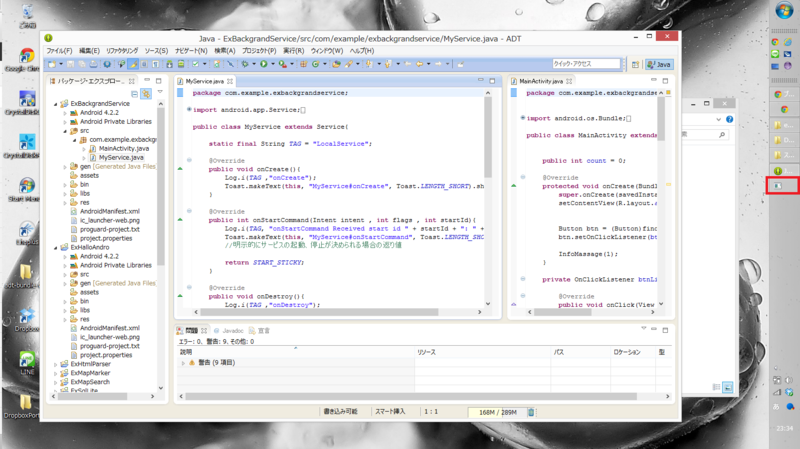Click the Open Type folder icon
800x449 pixels.
(x=336, y=64)
